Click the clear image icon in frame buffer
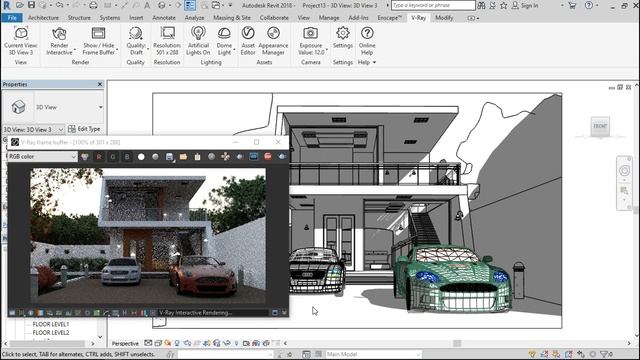The image size is (640, 360). click(x=198, y=157)
